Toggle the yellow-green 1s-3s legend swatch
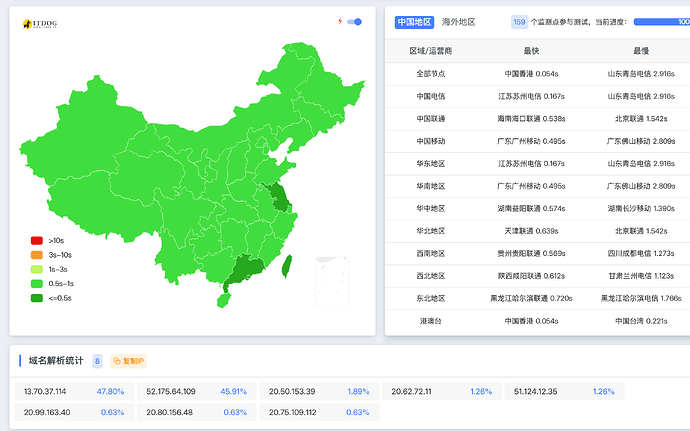This screenshot has height=431, width=690. (37, 269)
